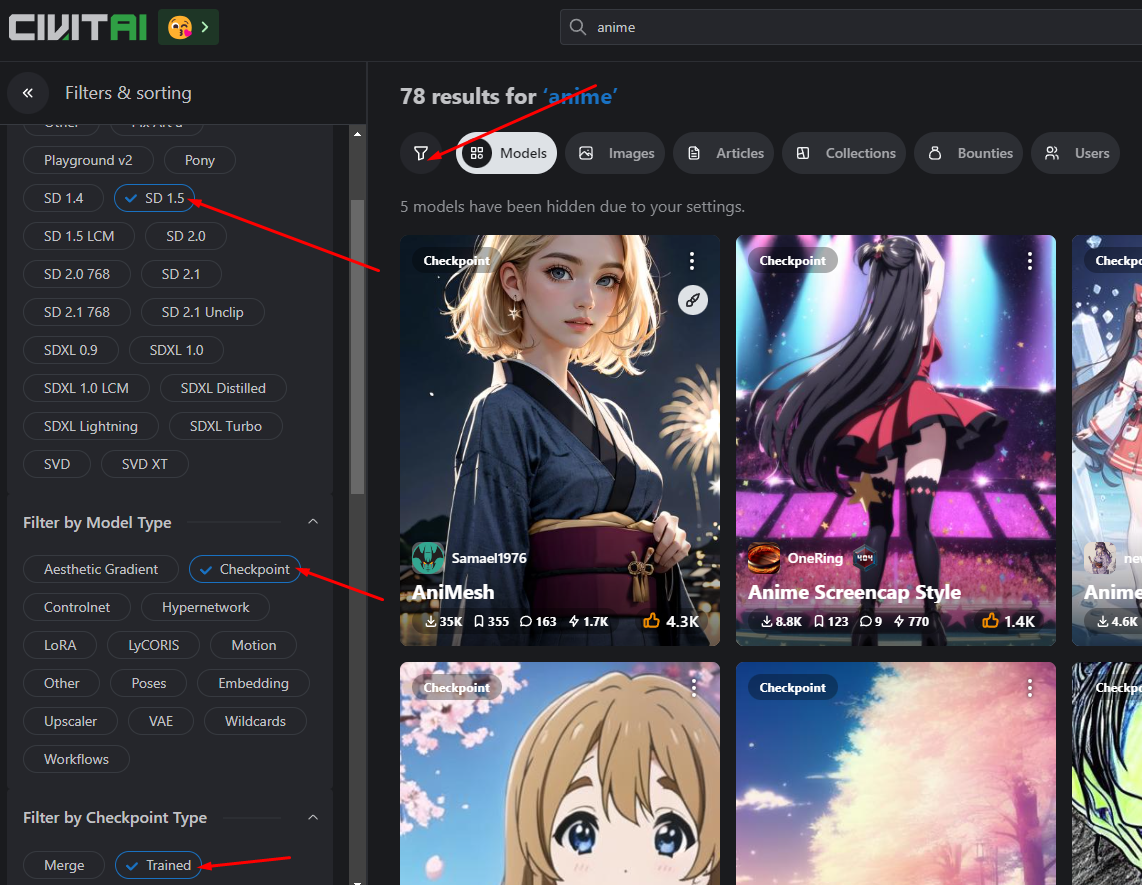This screenshot has width=1142, height=885.
Task: Collapse the Filter by Checkpoint Type section
Action: coord(313,817)
